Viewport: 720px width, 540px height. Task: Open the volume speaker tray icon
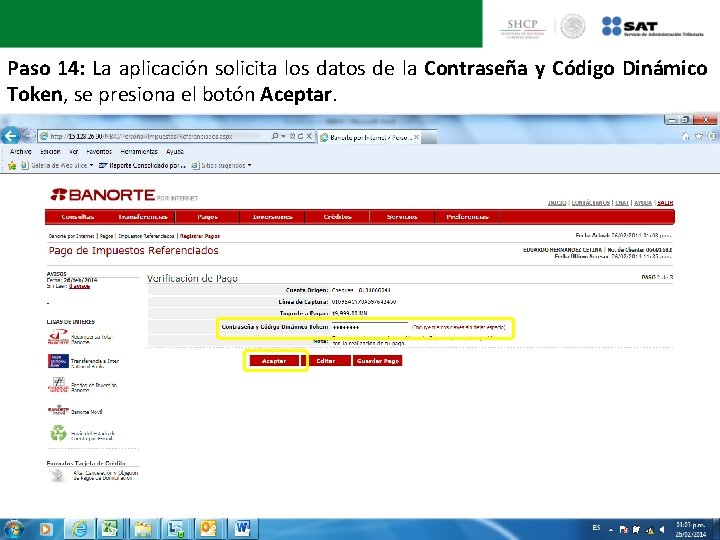tap(662, 530)
